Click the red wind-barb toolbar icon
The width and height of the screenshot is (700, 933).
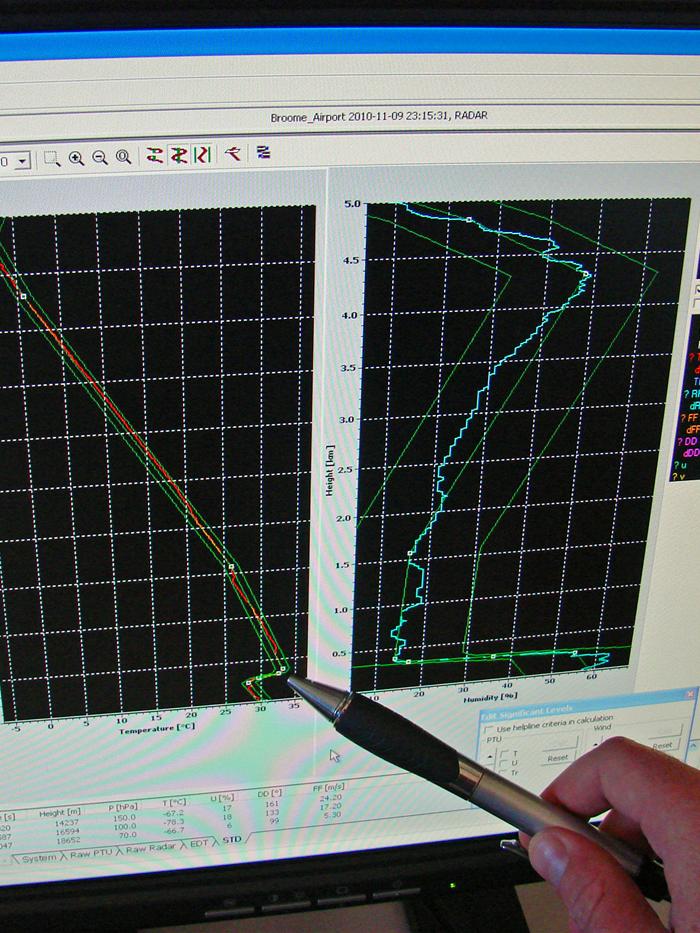click(233, 154)
